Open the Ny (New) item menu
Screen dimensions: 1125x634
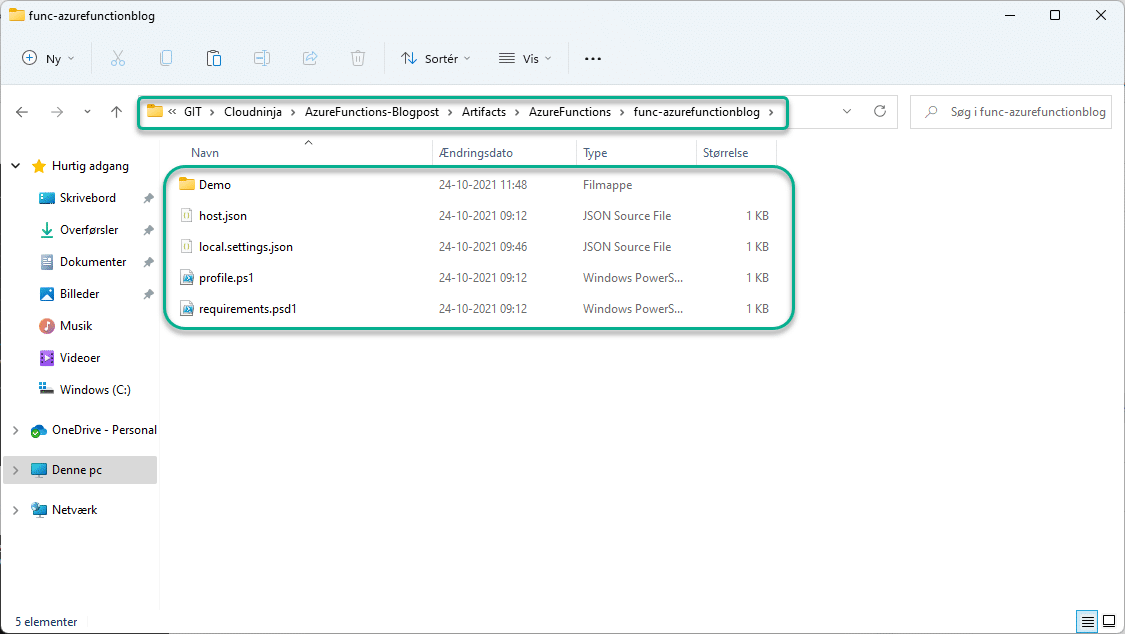tap(48, 58)
